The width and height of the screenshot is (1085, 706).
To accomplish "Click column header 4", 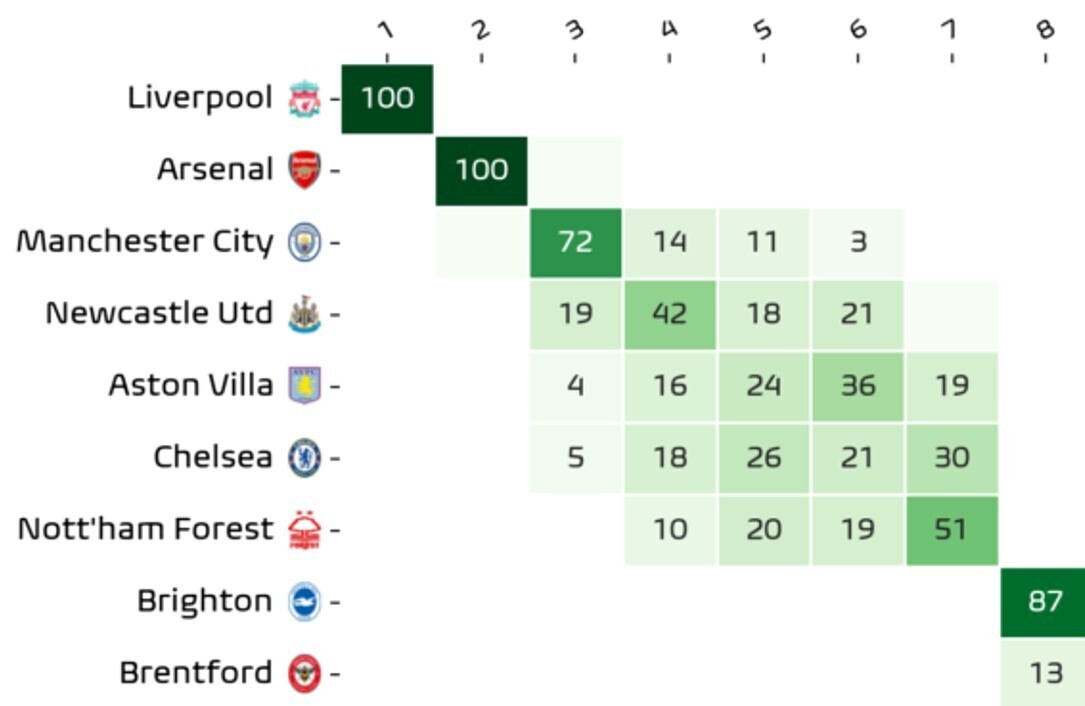I will [x=669, y=29].
